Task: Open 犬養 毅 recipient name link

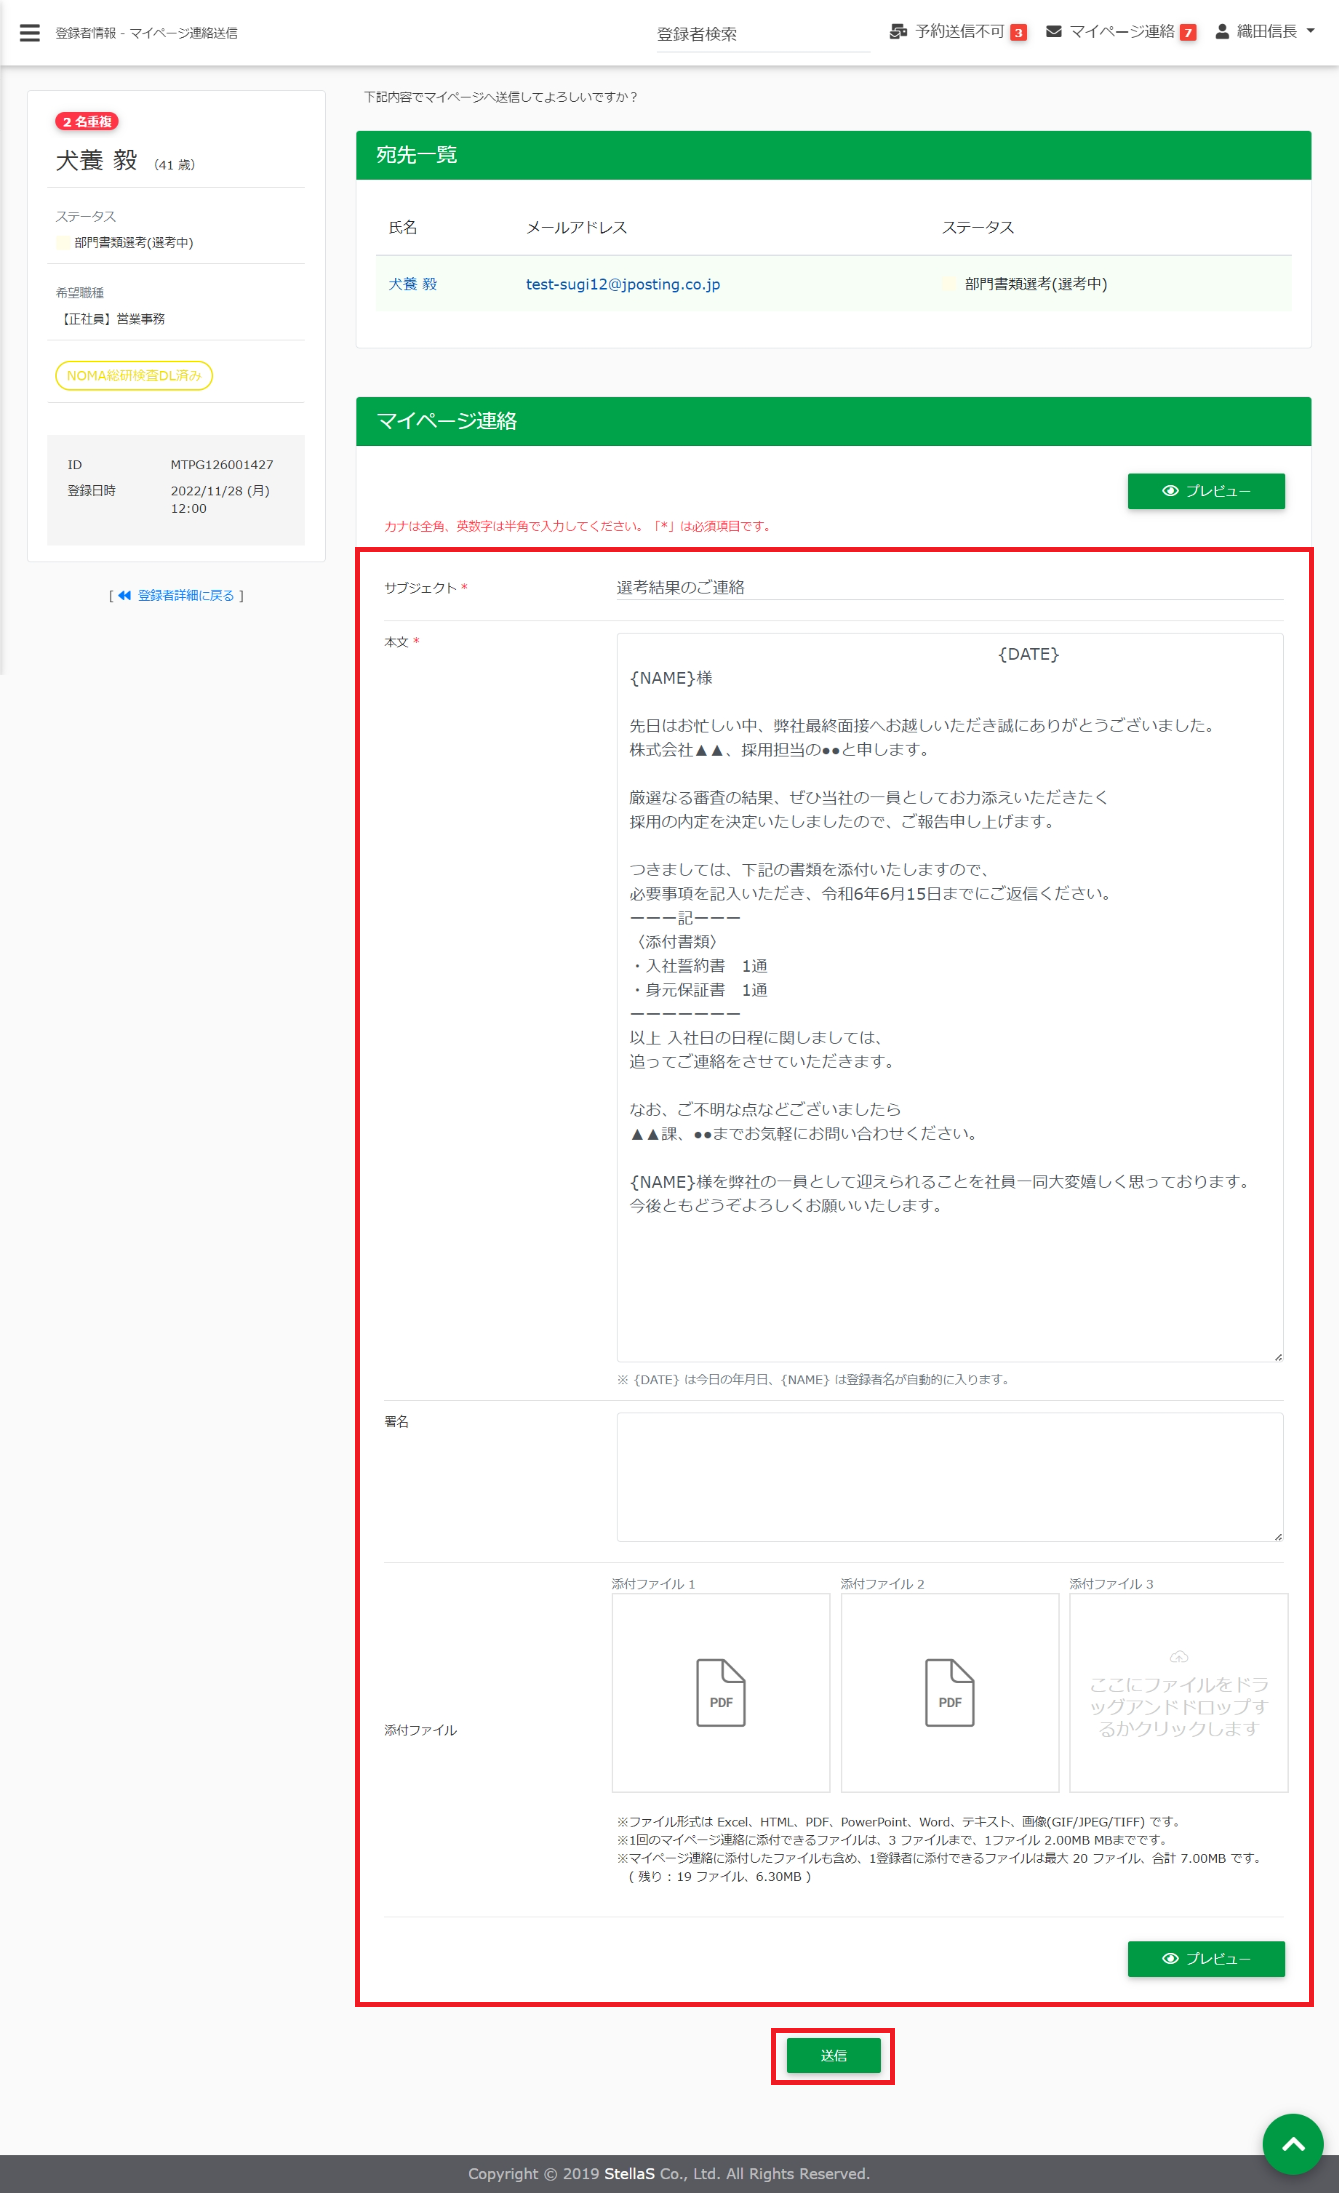Action: pyautogui.click(x=412, y=284)
